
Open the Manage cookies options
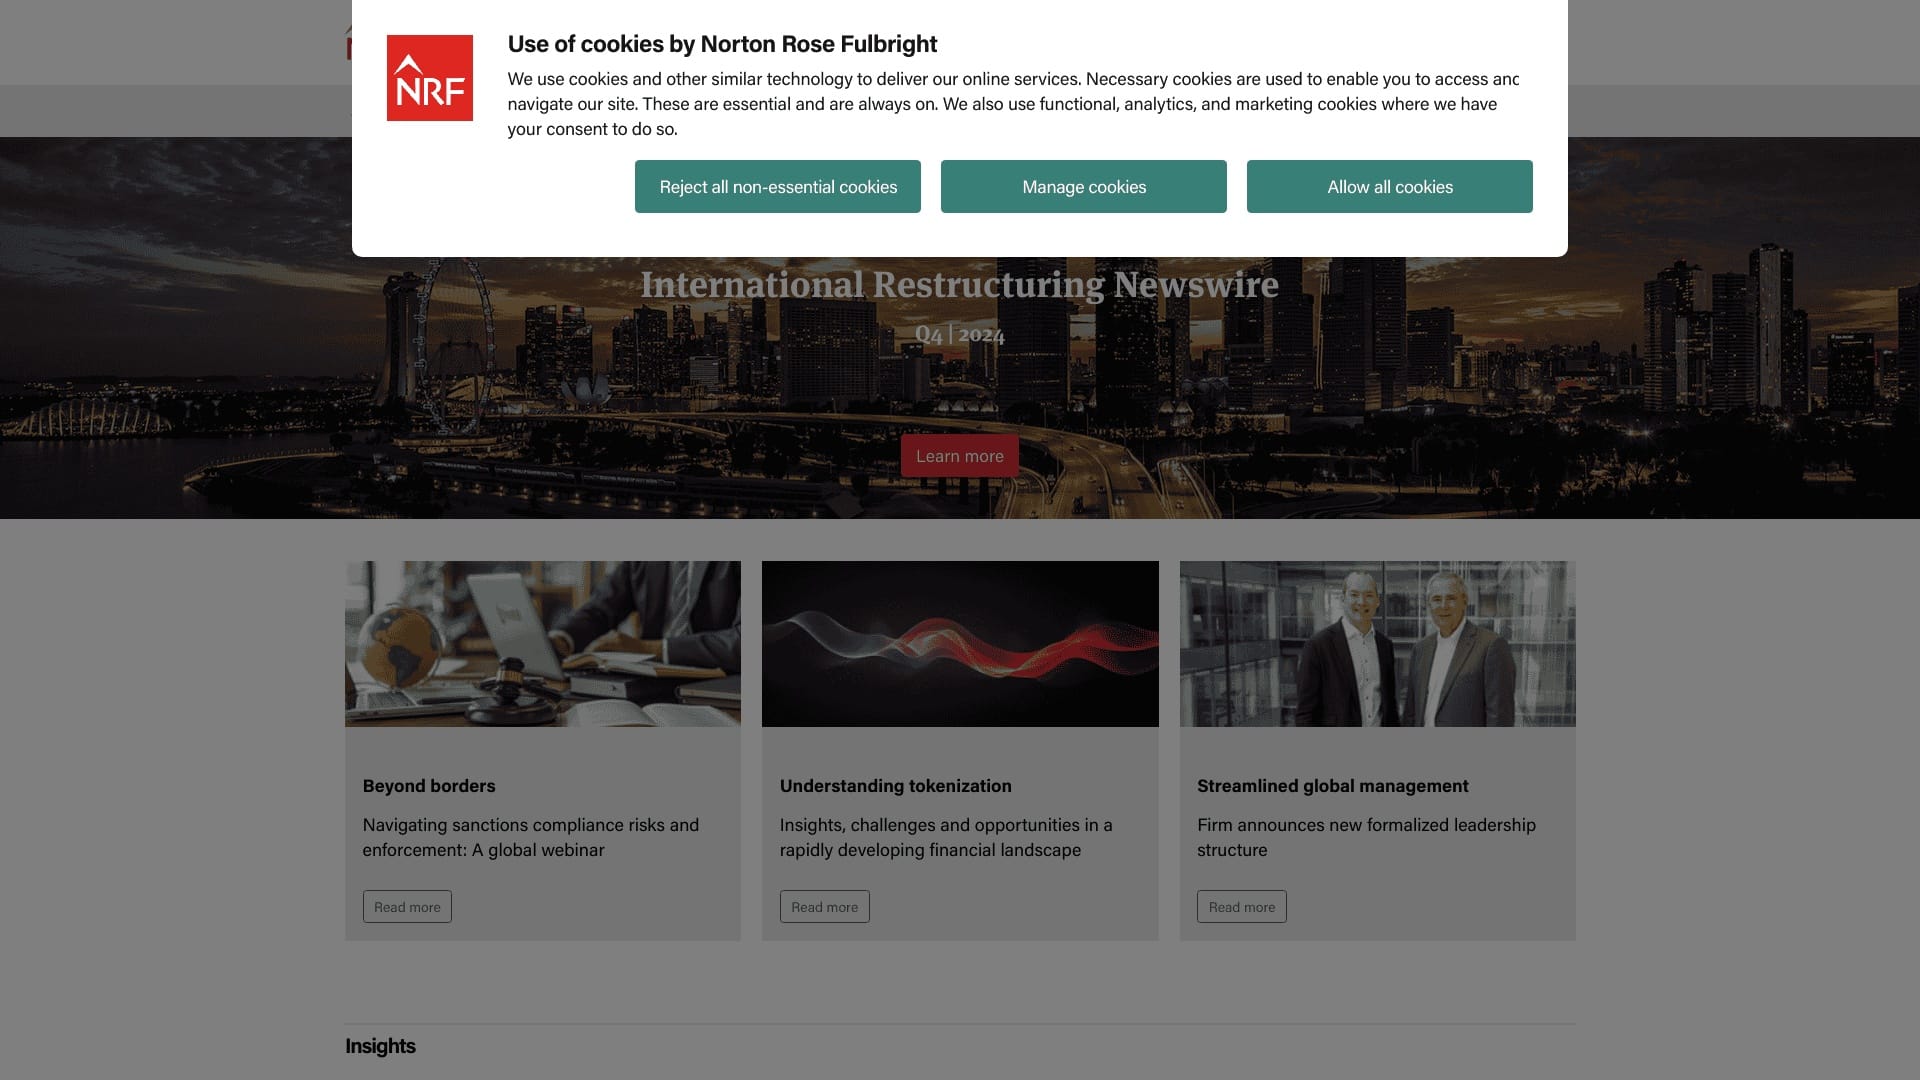click(x=1083, y=186)
